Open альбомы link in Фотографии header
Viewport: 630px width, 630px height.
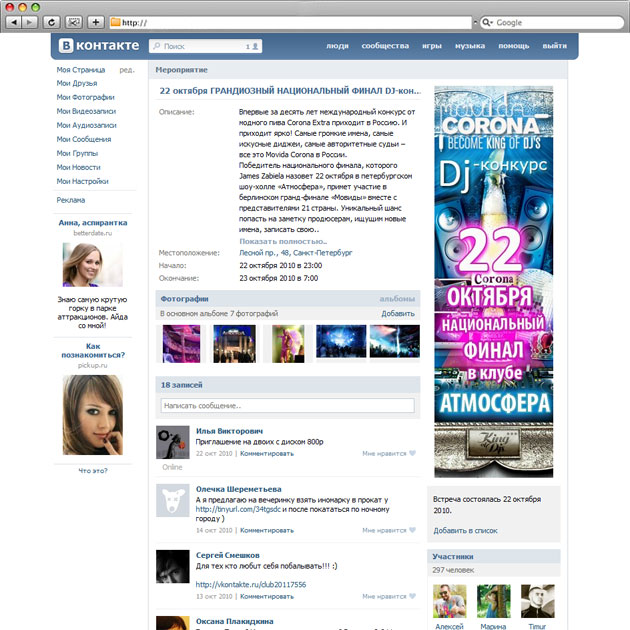397,299
